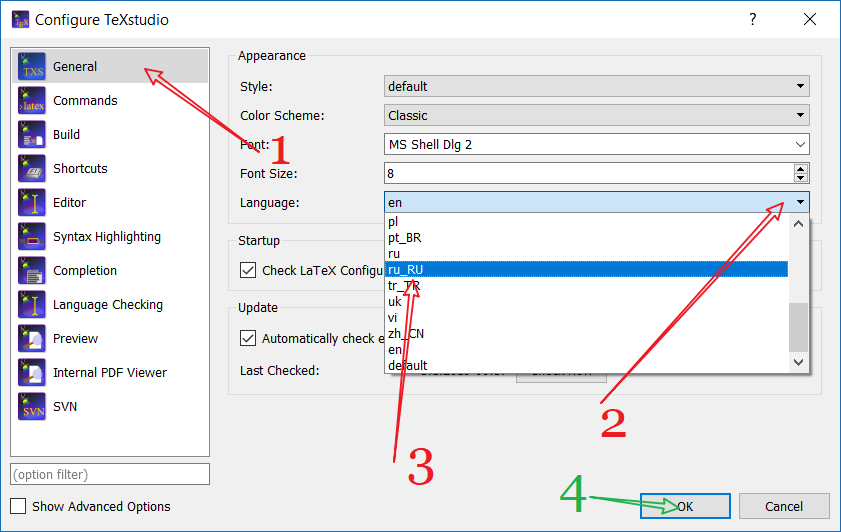
Task: Switch to the Build settings page
Action: click(x=110, y=134)
